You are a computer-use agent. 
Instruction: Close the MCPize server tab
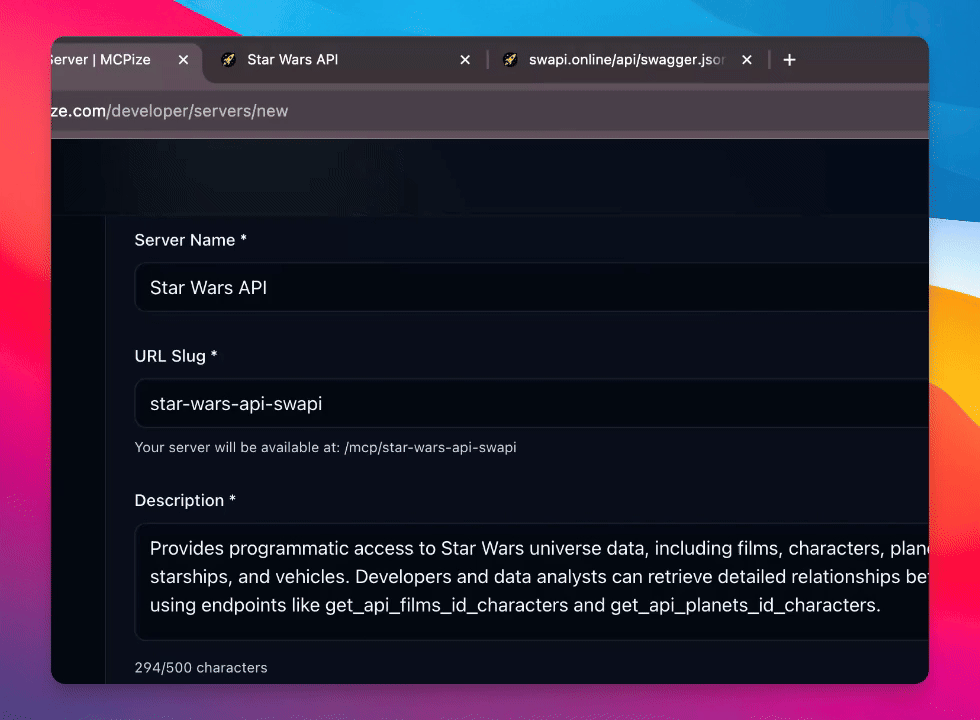pos(183,60)
